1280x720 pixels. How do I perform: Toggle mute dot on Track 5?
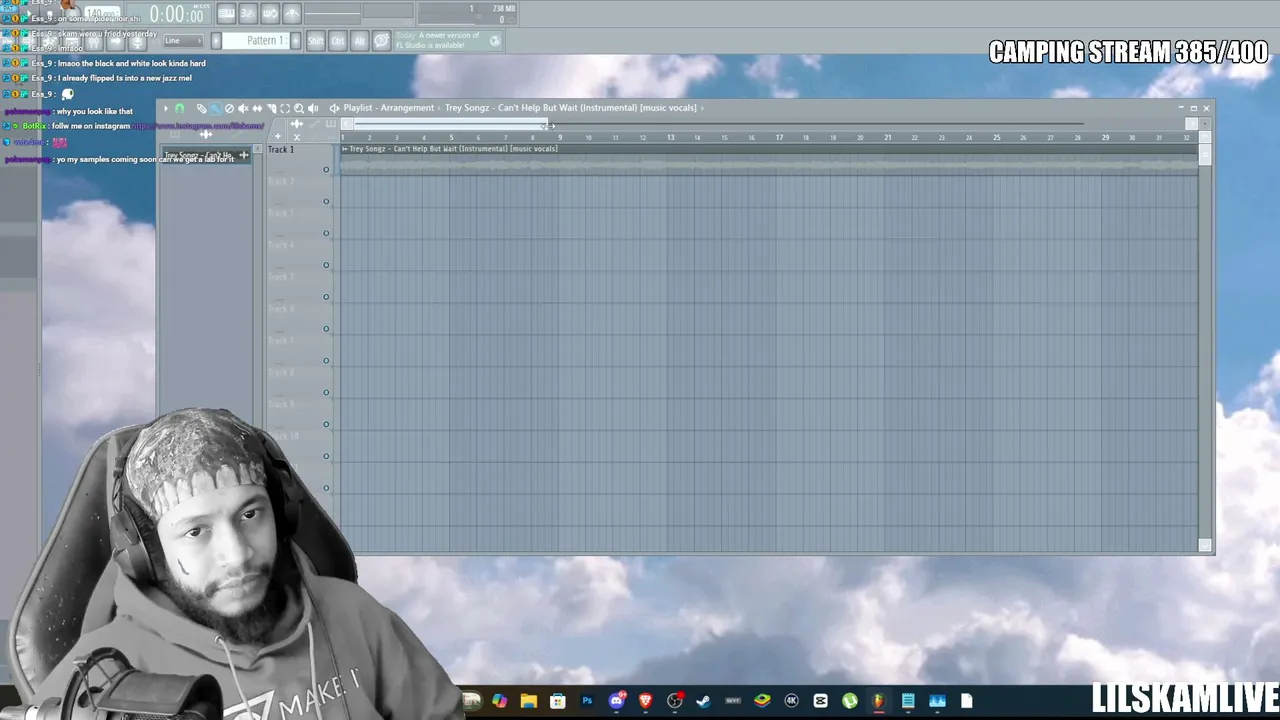click(x=326, y=297)
